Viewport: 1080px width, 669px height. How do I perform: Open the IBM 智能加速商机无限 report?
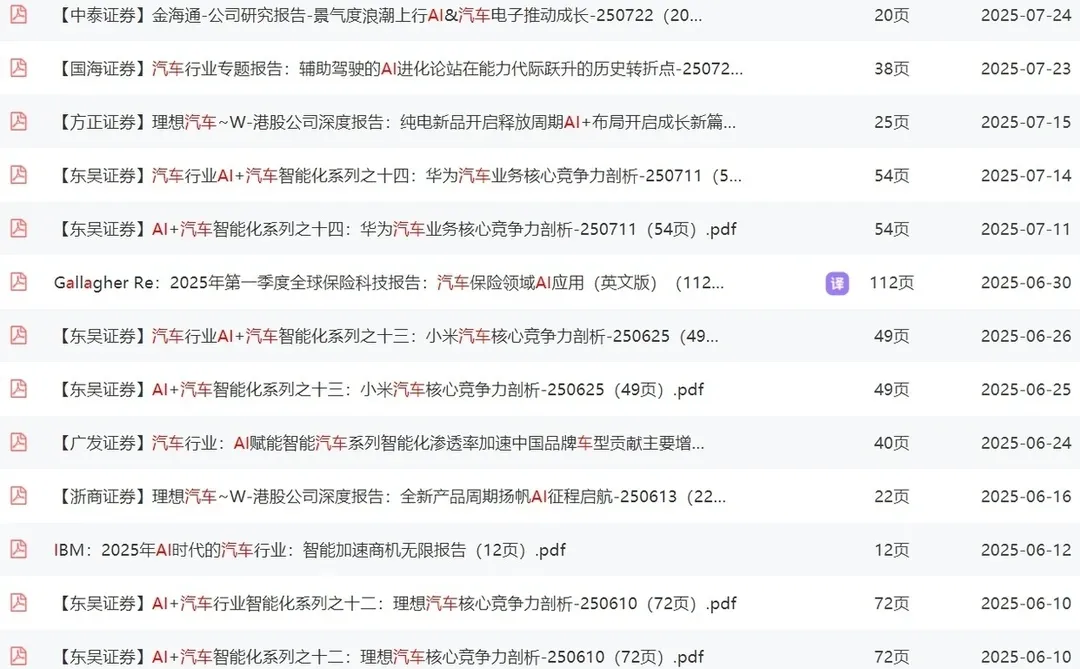pos(310,549)
